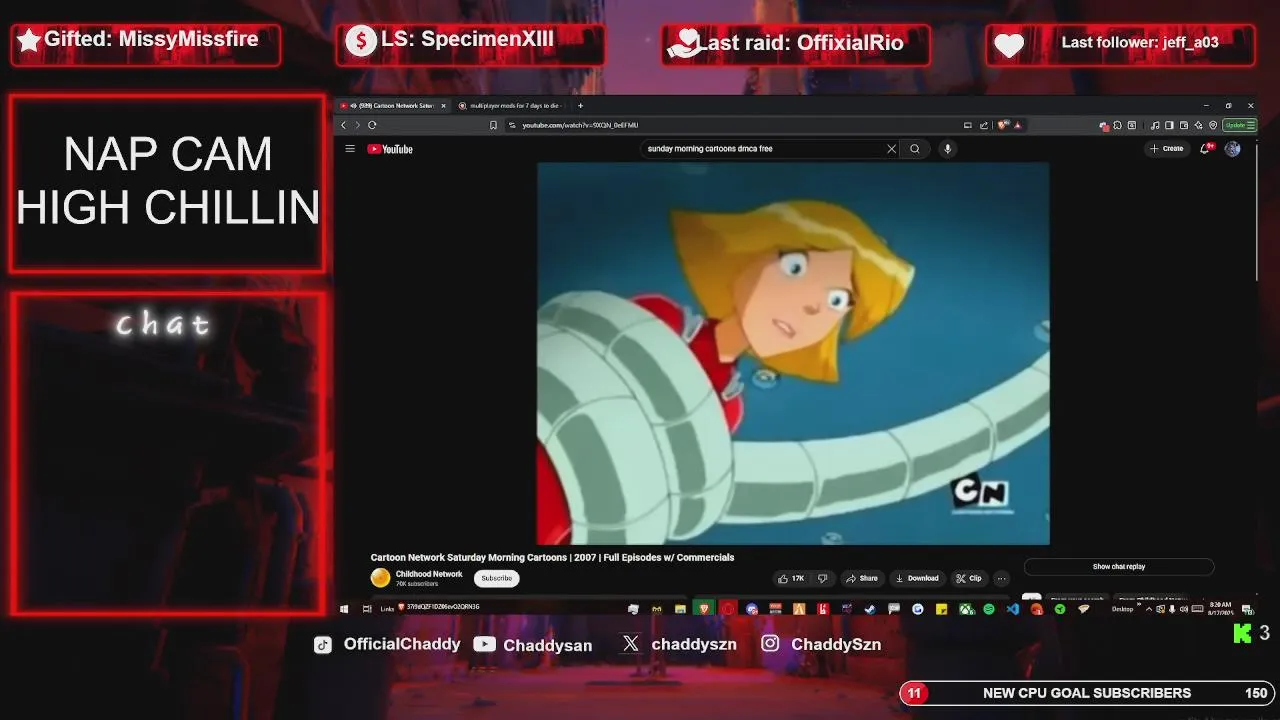Viewport: 1280px width, 720px height.
Task: Subscribe to Childhood Network channel
Action: pyautogui.click(x=496, y=578)
